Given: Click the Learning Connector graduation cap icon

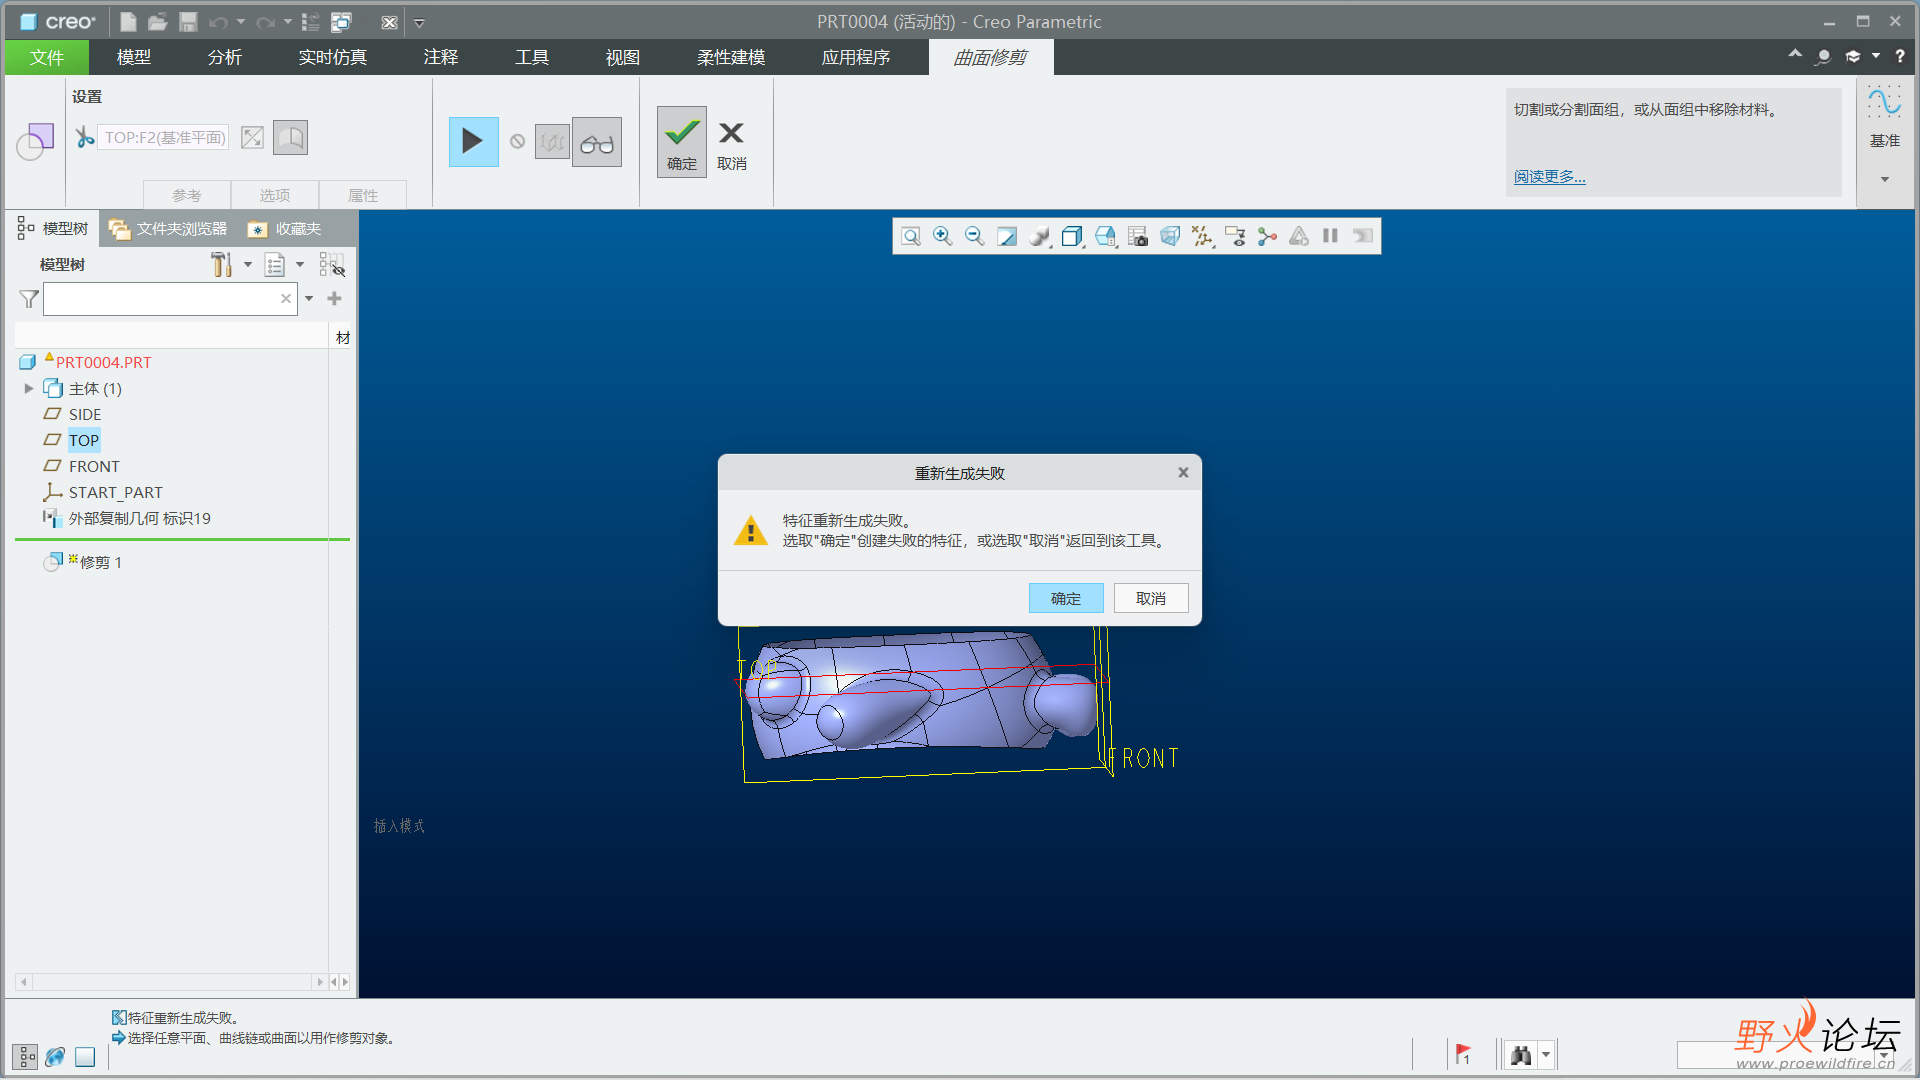Looking at the screenshot, I should (x=1853, y=56).
